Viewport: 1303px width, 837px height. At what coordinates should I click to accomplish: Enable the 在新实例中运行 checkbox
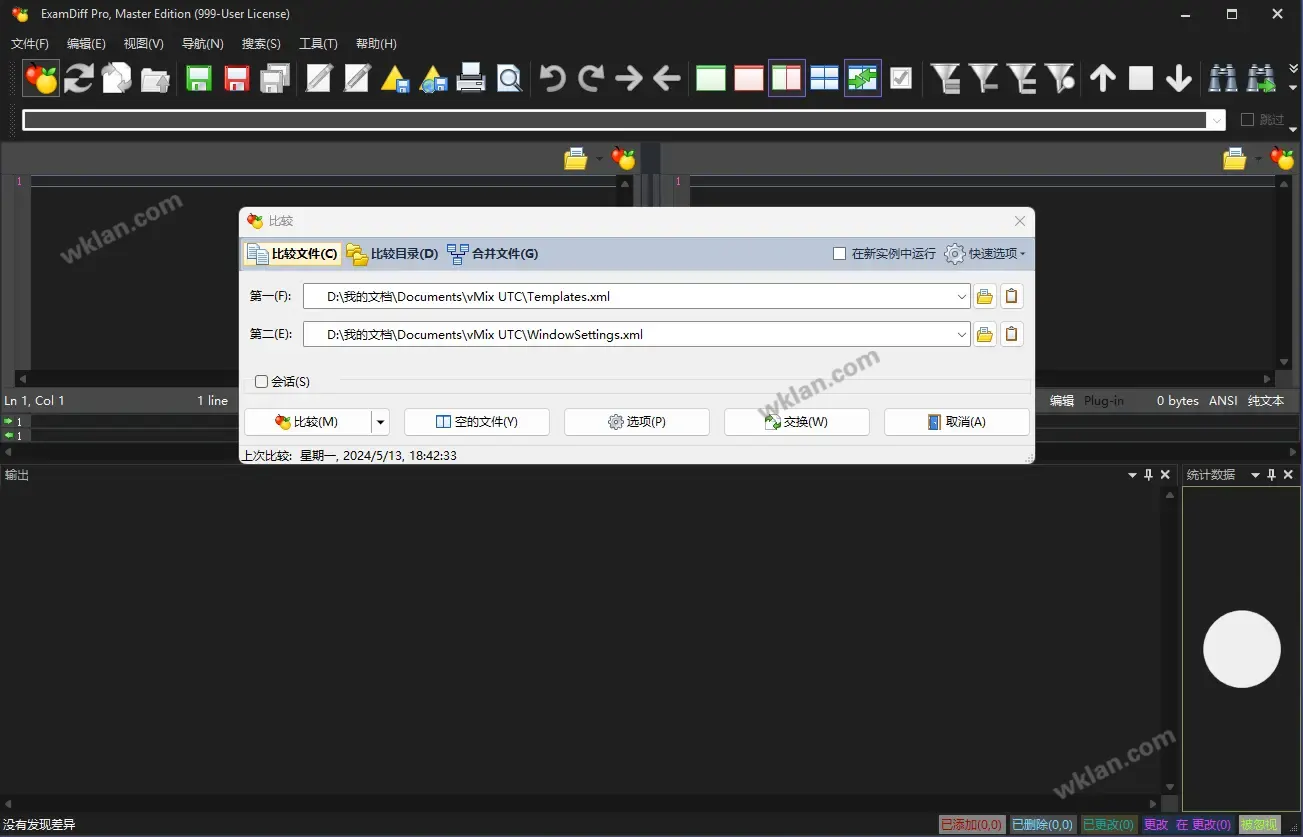tap(840, 254)
